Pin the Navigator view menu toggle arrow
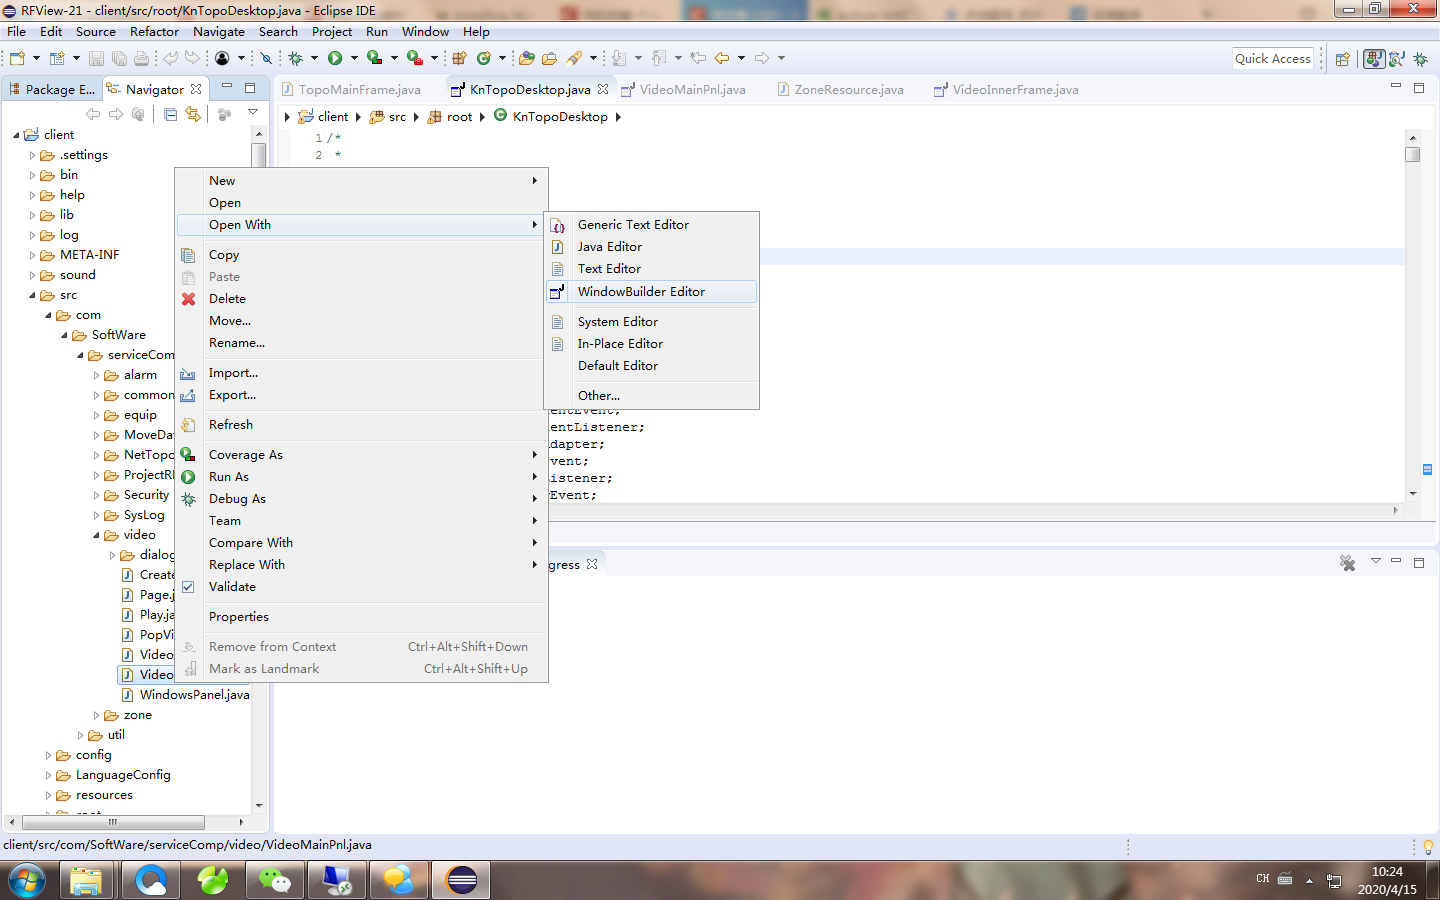Viewport: 1440px width, 900px height. point(251,111)
